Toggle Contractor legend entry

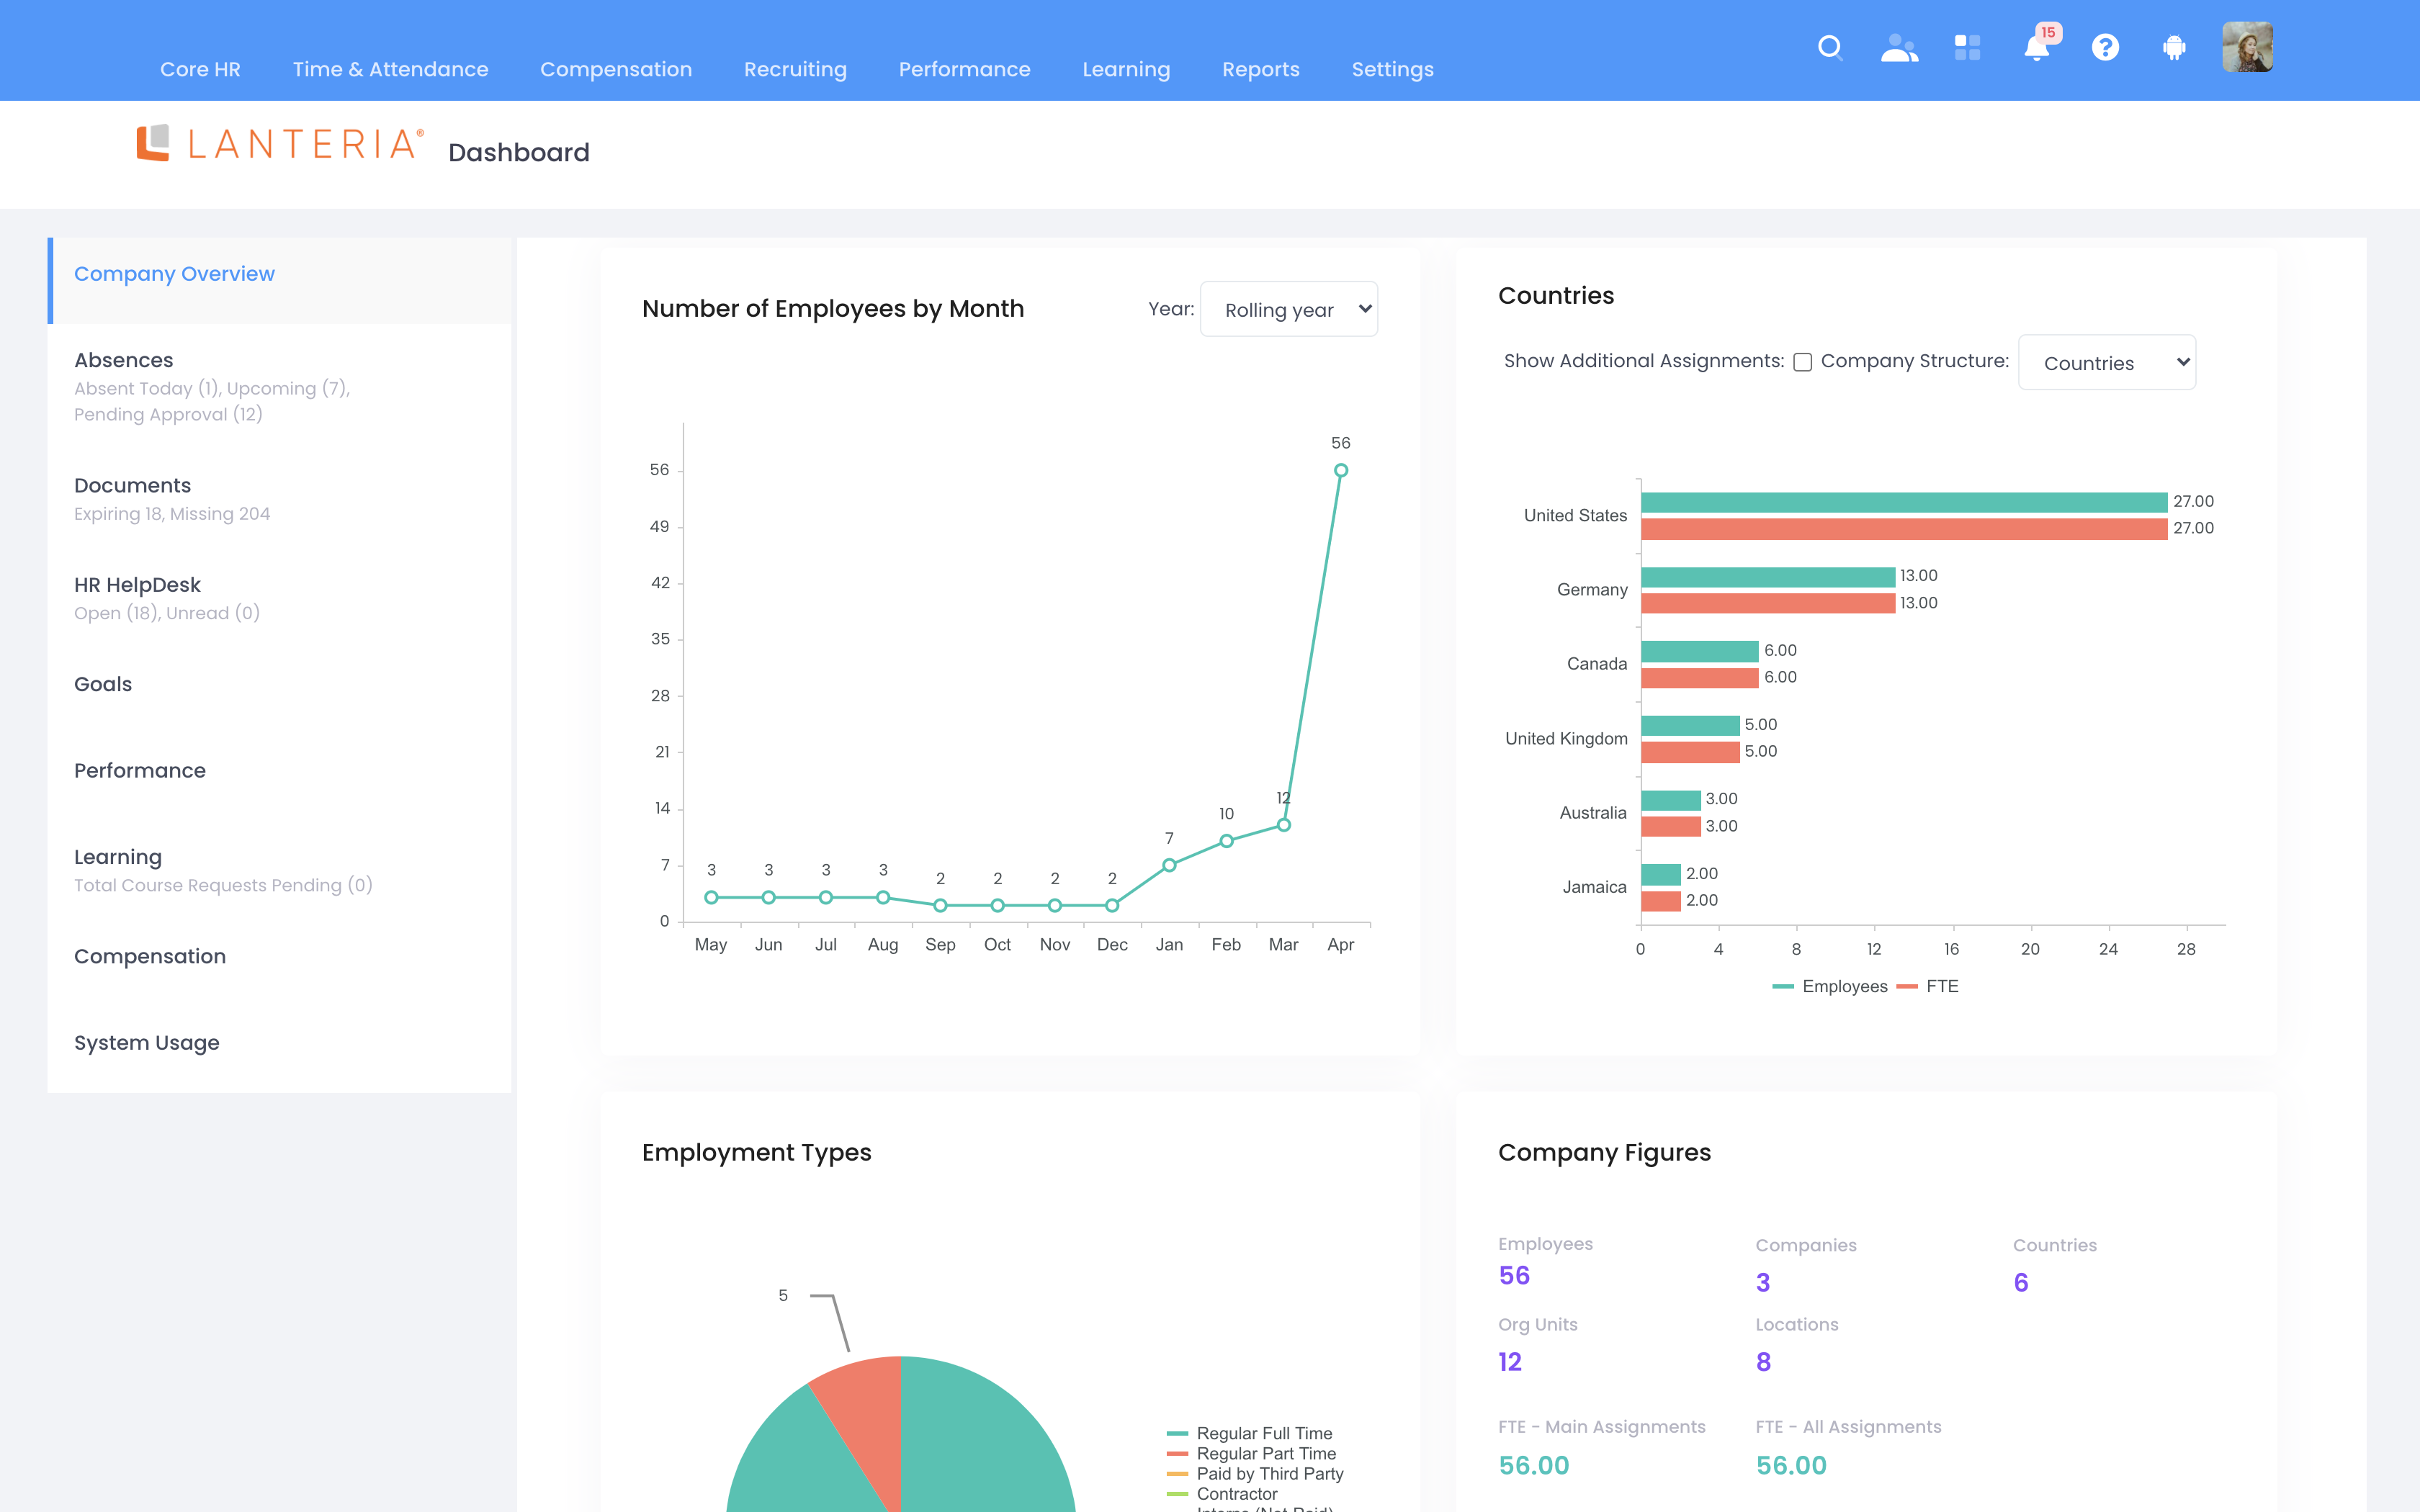click(x=1222, y=1493)
